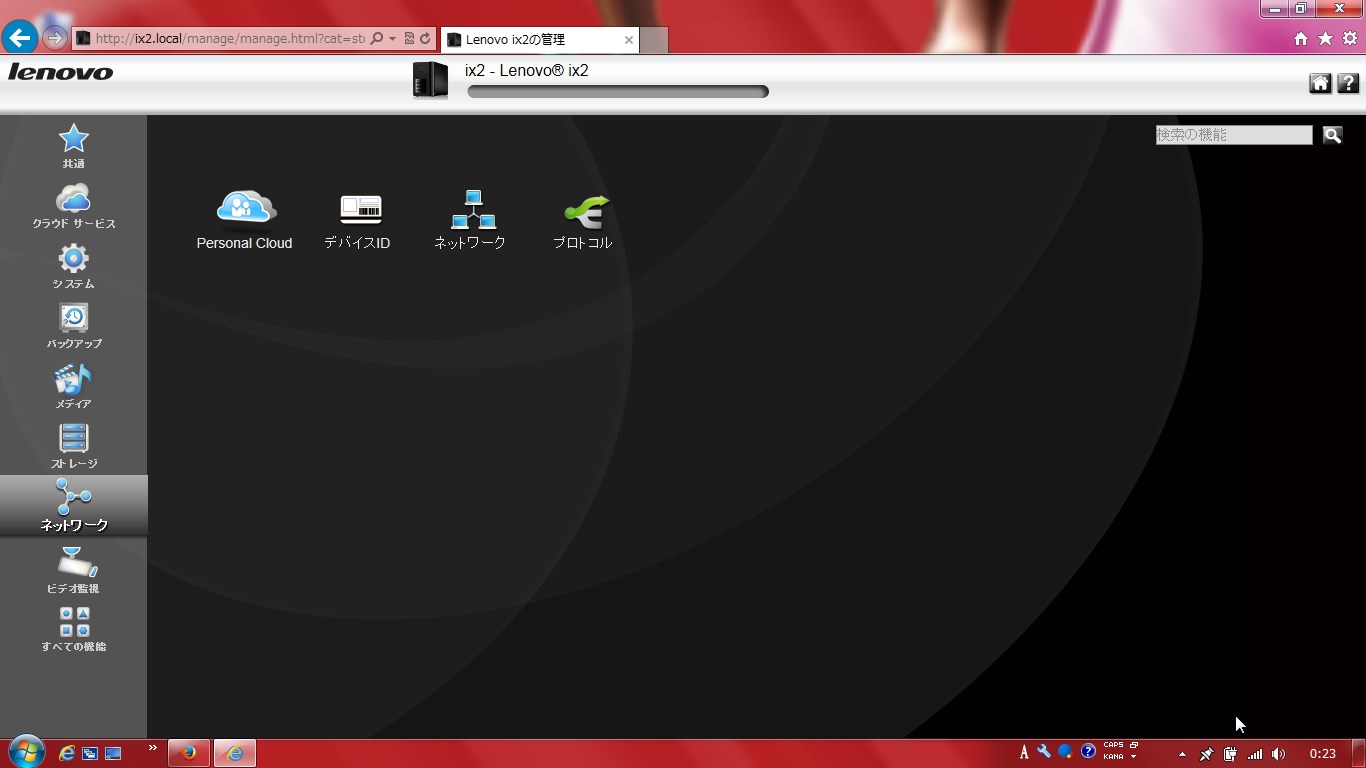
Task: Go back with the browser back arrow
Action: [19, 38]
